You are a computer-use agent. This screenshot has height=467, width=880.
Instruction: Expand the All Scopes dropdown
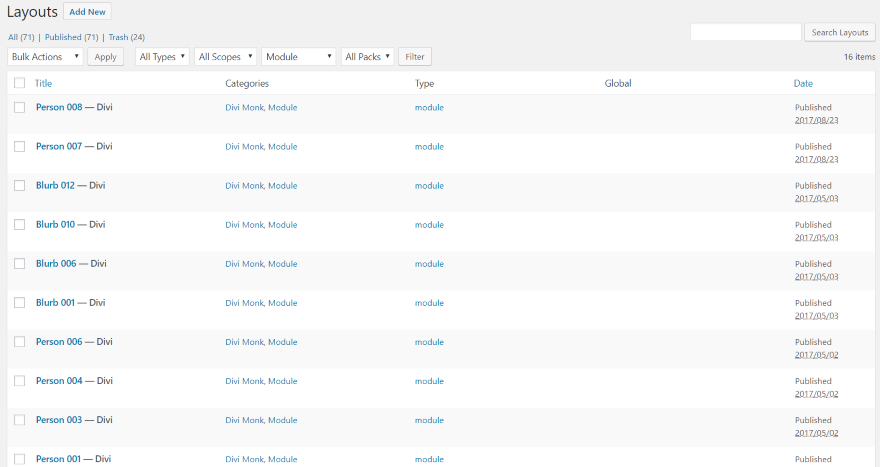[226, 57]
